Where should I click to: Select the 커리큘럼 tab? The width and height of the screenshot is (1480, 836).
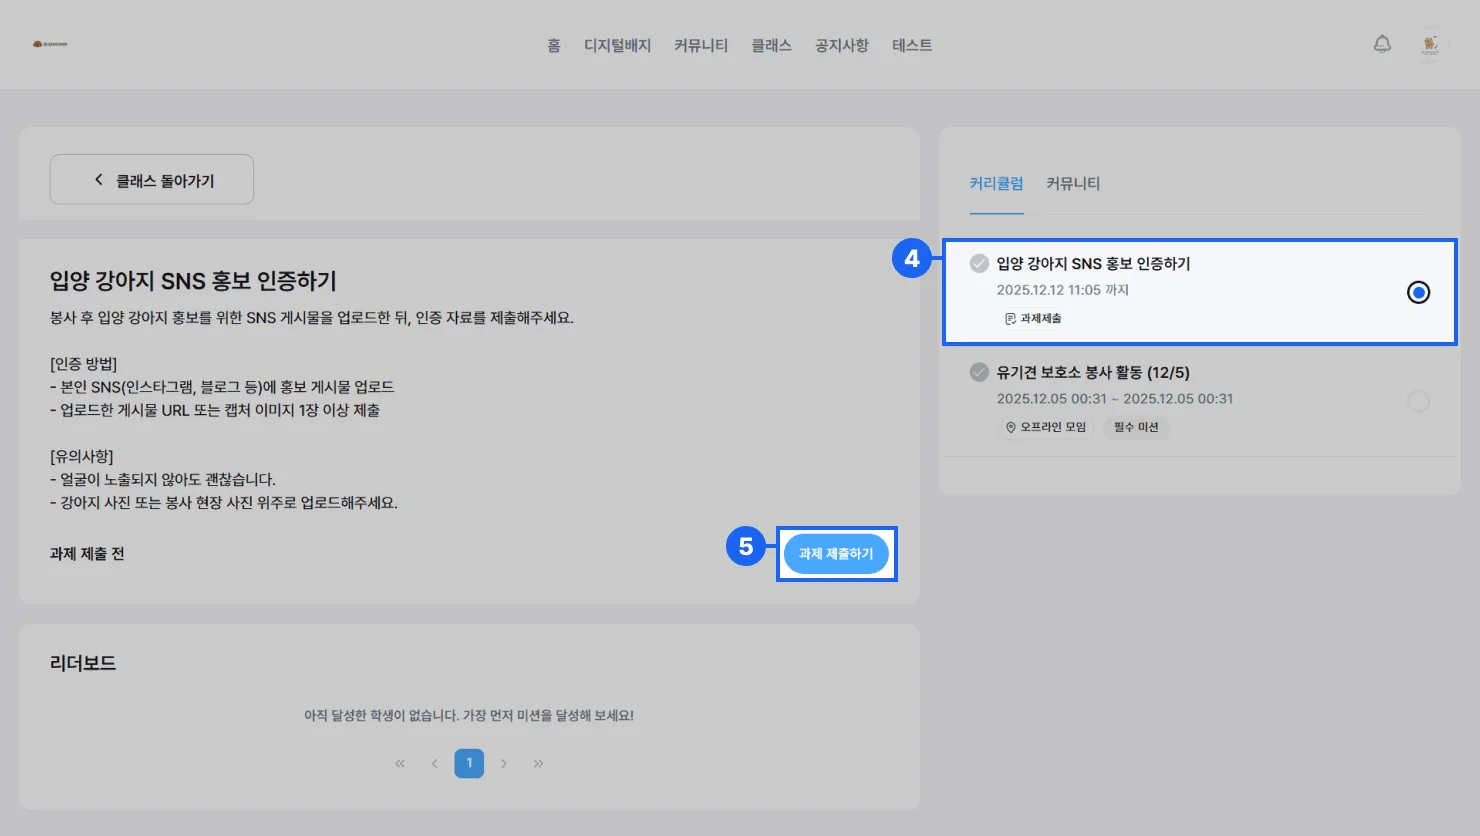click(996, 183)
